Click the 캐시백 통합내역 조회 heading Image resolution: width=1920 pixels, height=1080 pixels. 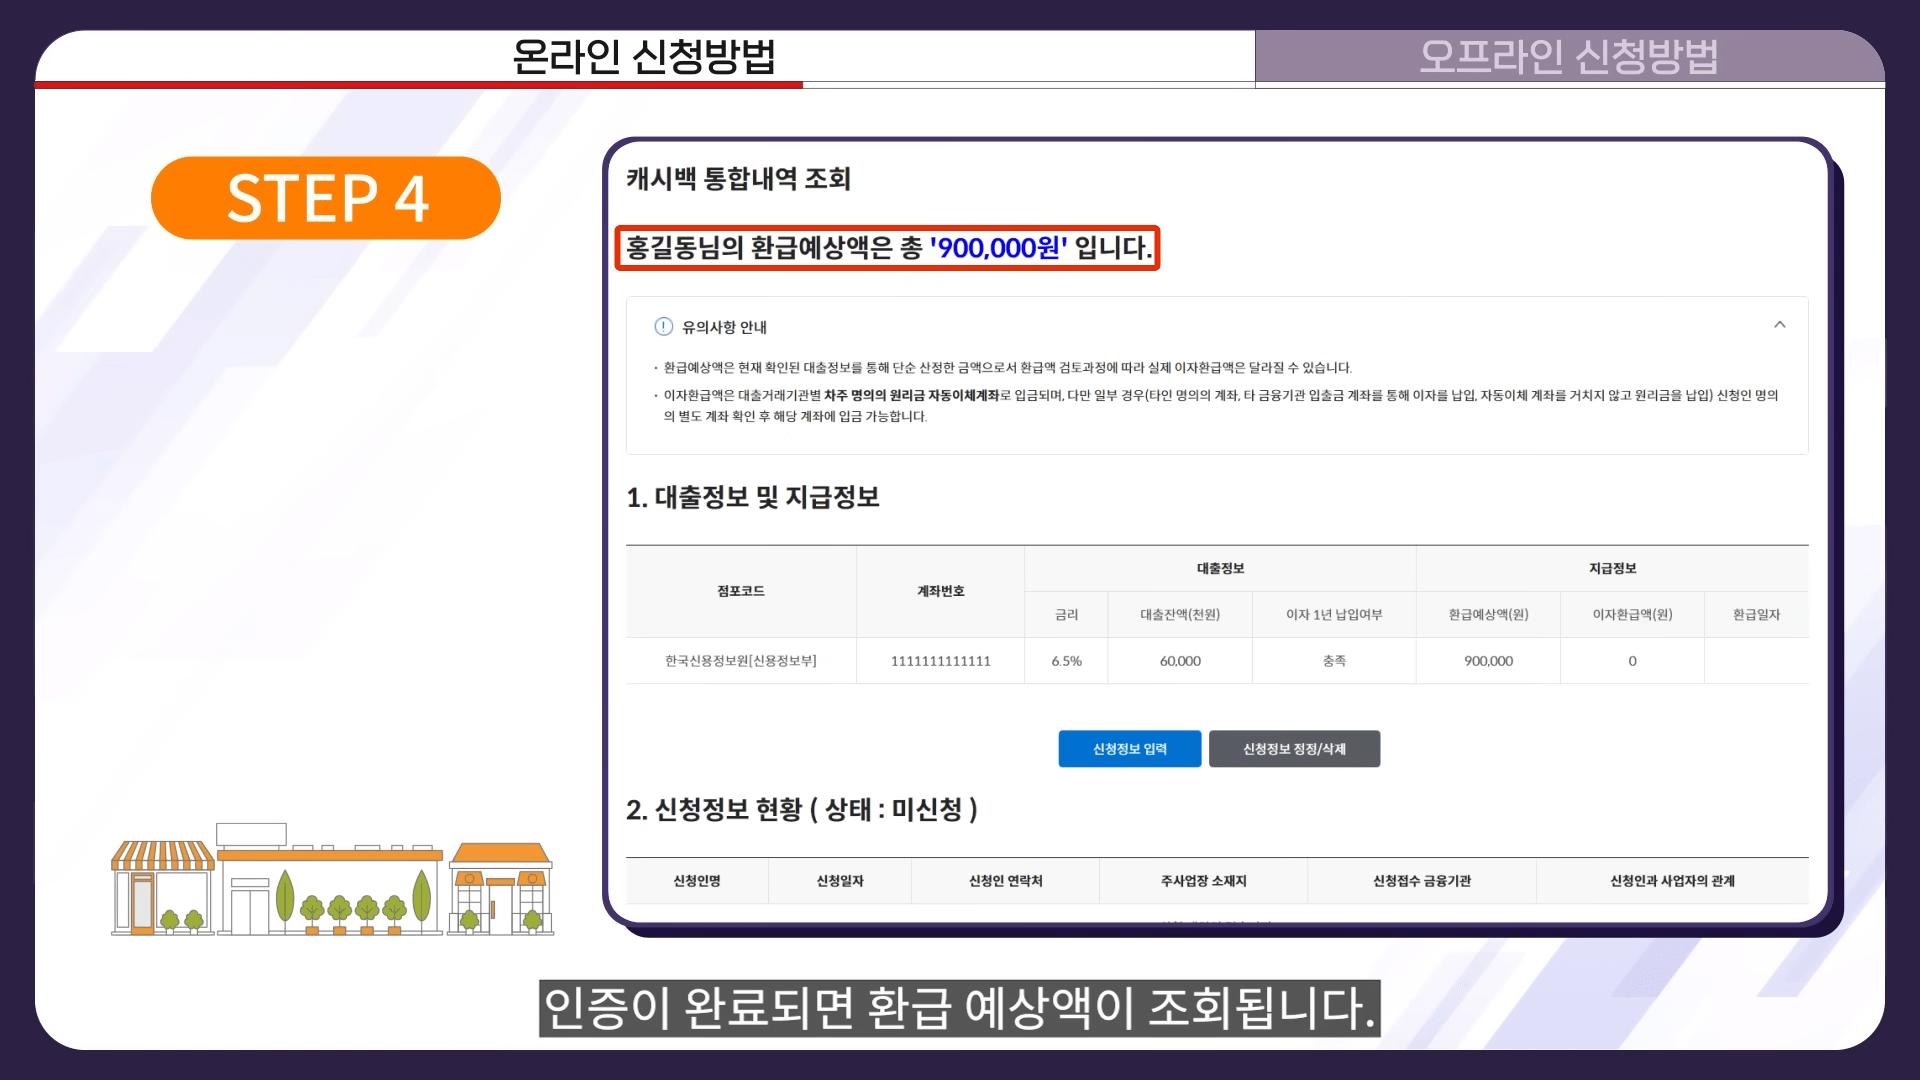[x=738, y=179]
